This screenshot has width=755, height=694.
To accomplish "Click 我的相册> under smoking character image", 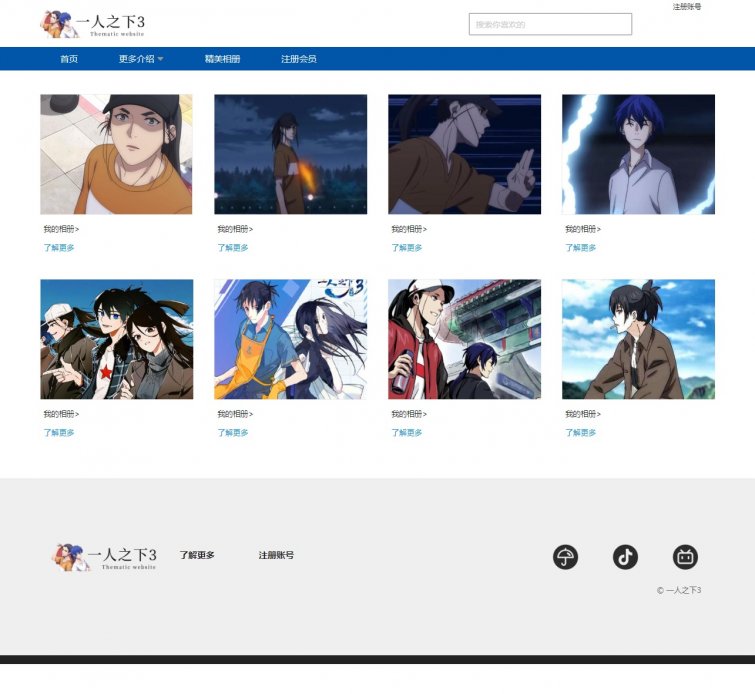I will coord(583,414).
